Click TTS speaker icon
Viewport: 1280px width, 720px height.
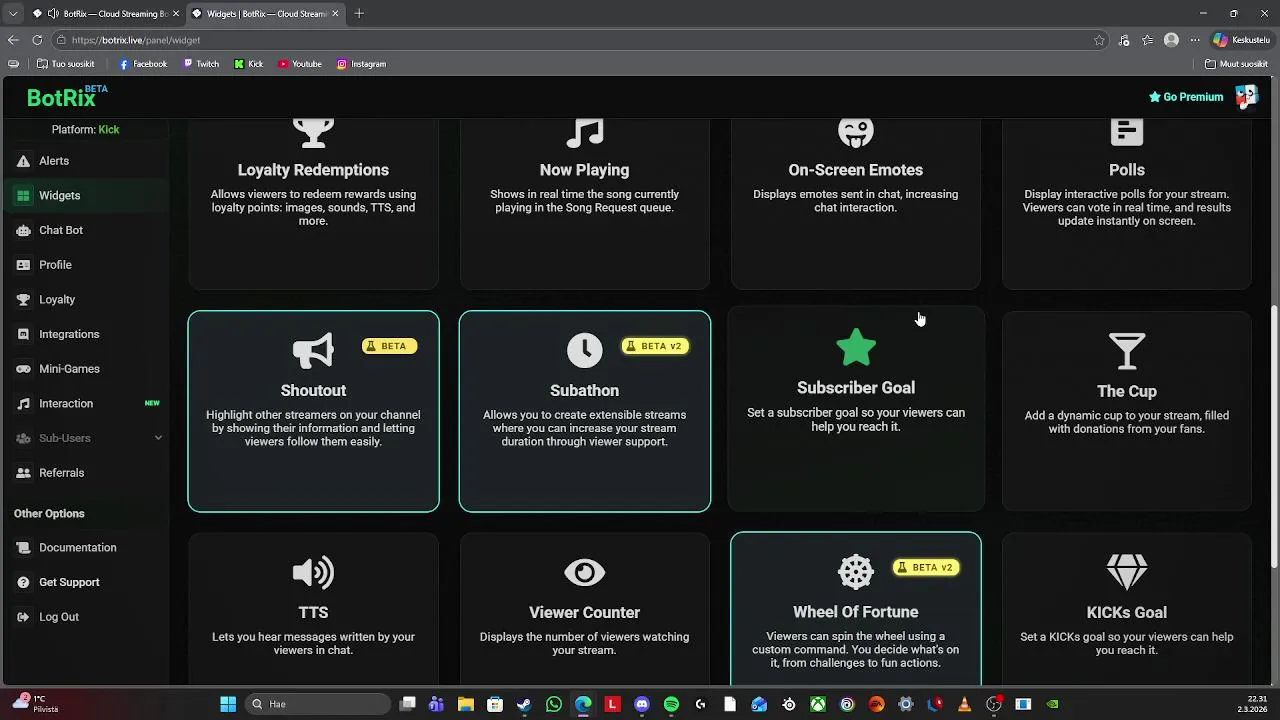click(313, 572)
